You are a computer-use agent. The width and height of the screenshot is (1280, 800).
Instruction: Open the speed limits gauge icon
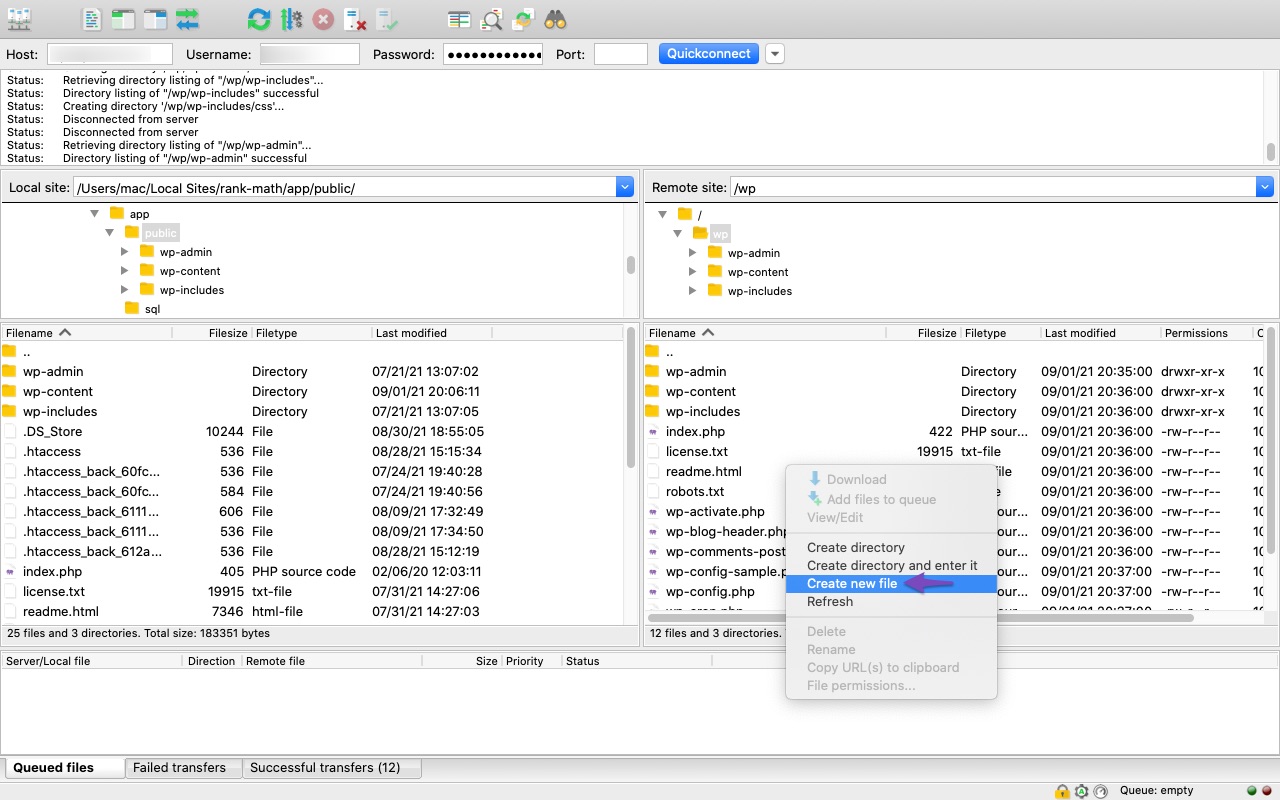click(x=1100, y=791)
